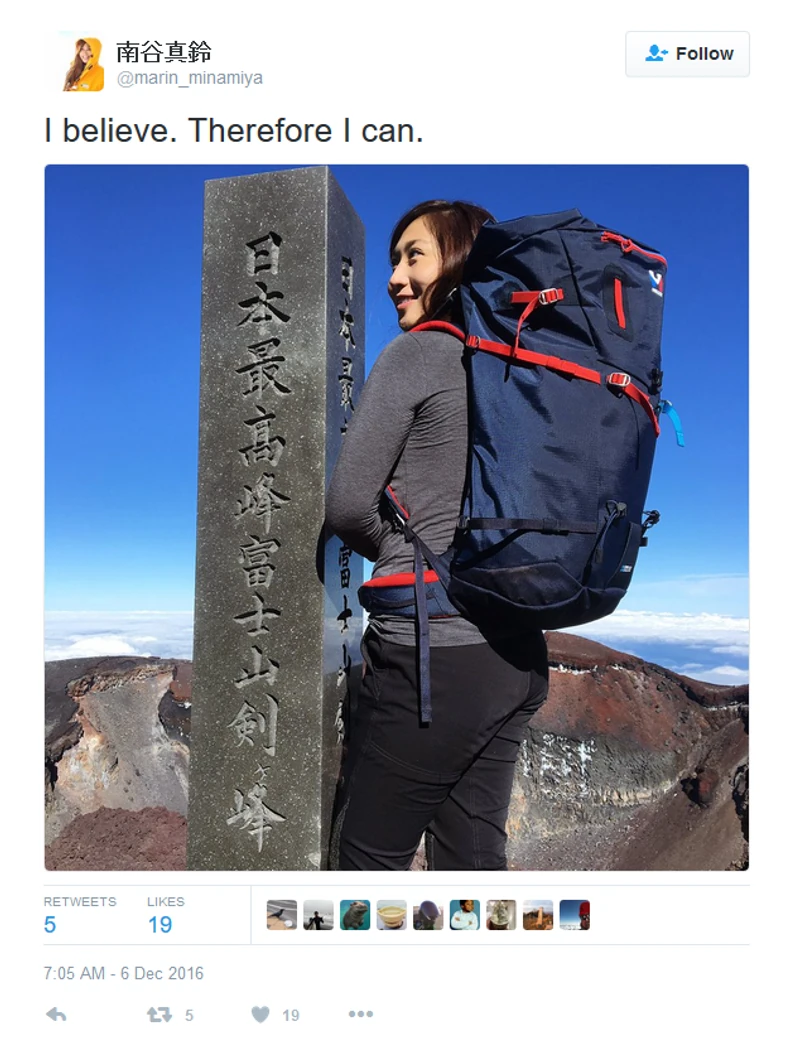Open the yellow-jacket profile avatar
The height and width of the screenshot is (1057, 790).
click(84, 63)
